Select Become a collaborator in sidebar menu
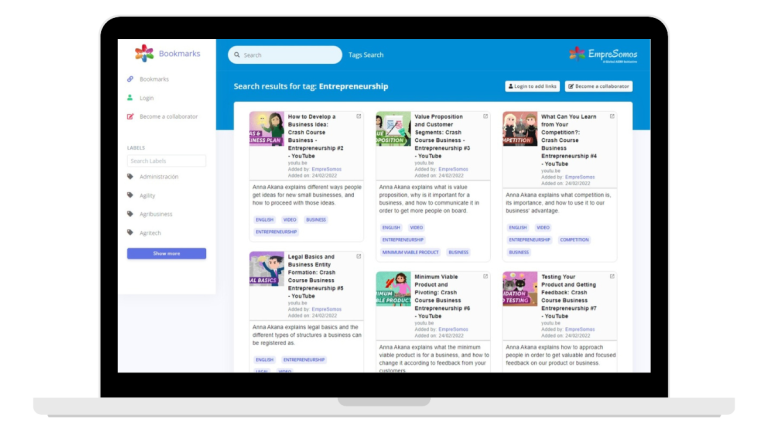 (x=168, y=117)
